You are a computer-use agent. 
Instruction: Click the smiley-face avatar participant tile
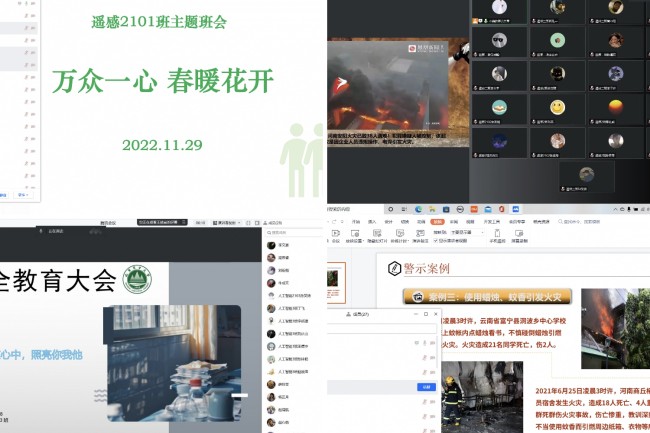point(557,107)
